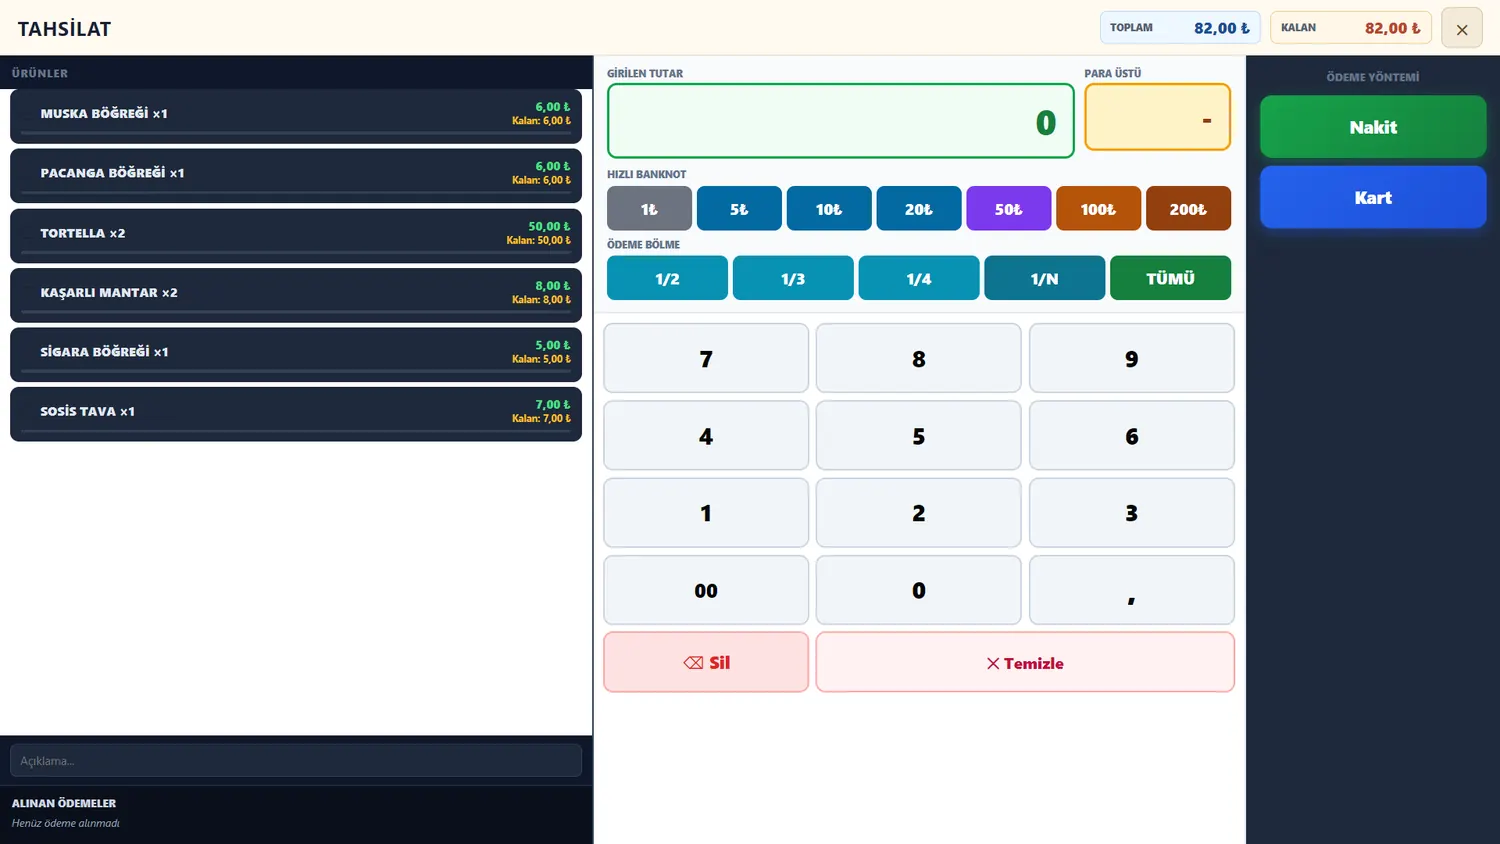Select TÜMÜ to pay the full amount
Viewport: 1500px width, 844px height.
(x=1170, y=278)
